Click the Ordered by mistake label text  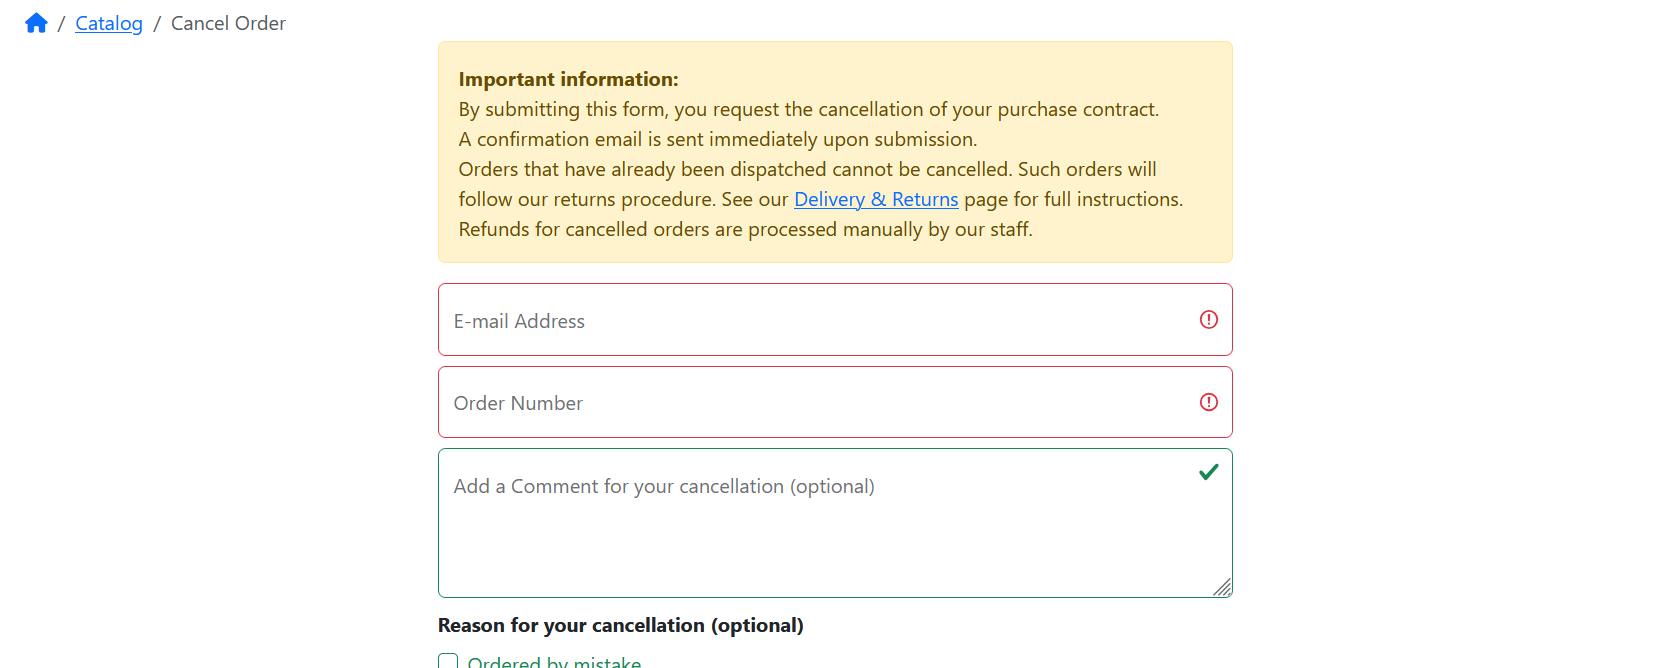click(x=554, y=662)
